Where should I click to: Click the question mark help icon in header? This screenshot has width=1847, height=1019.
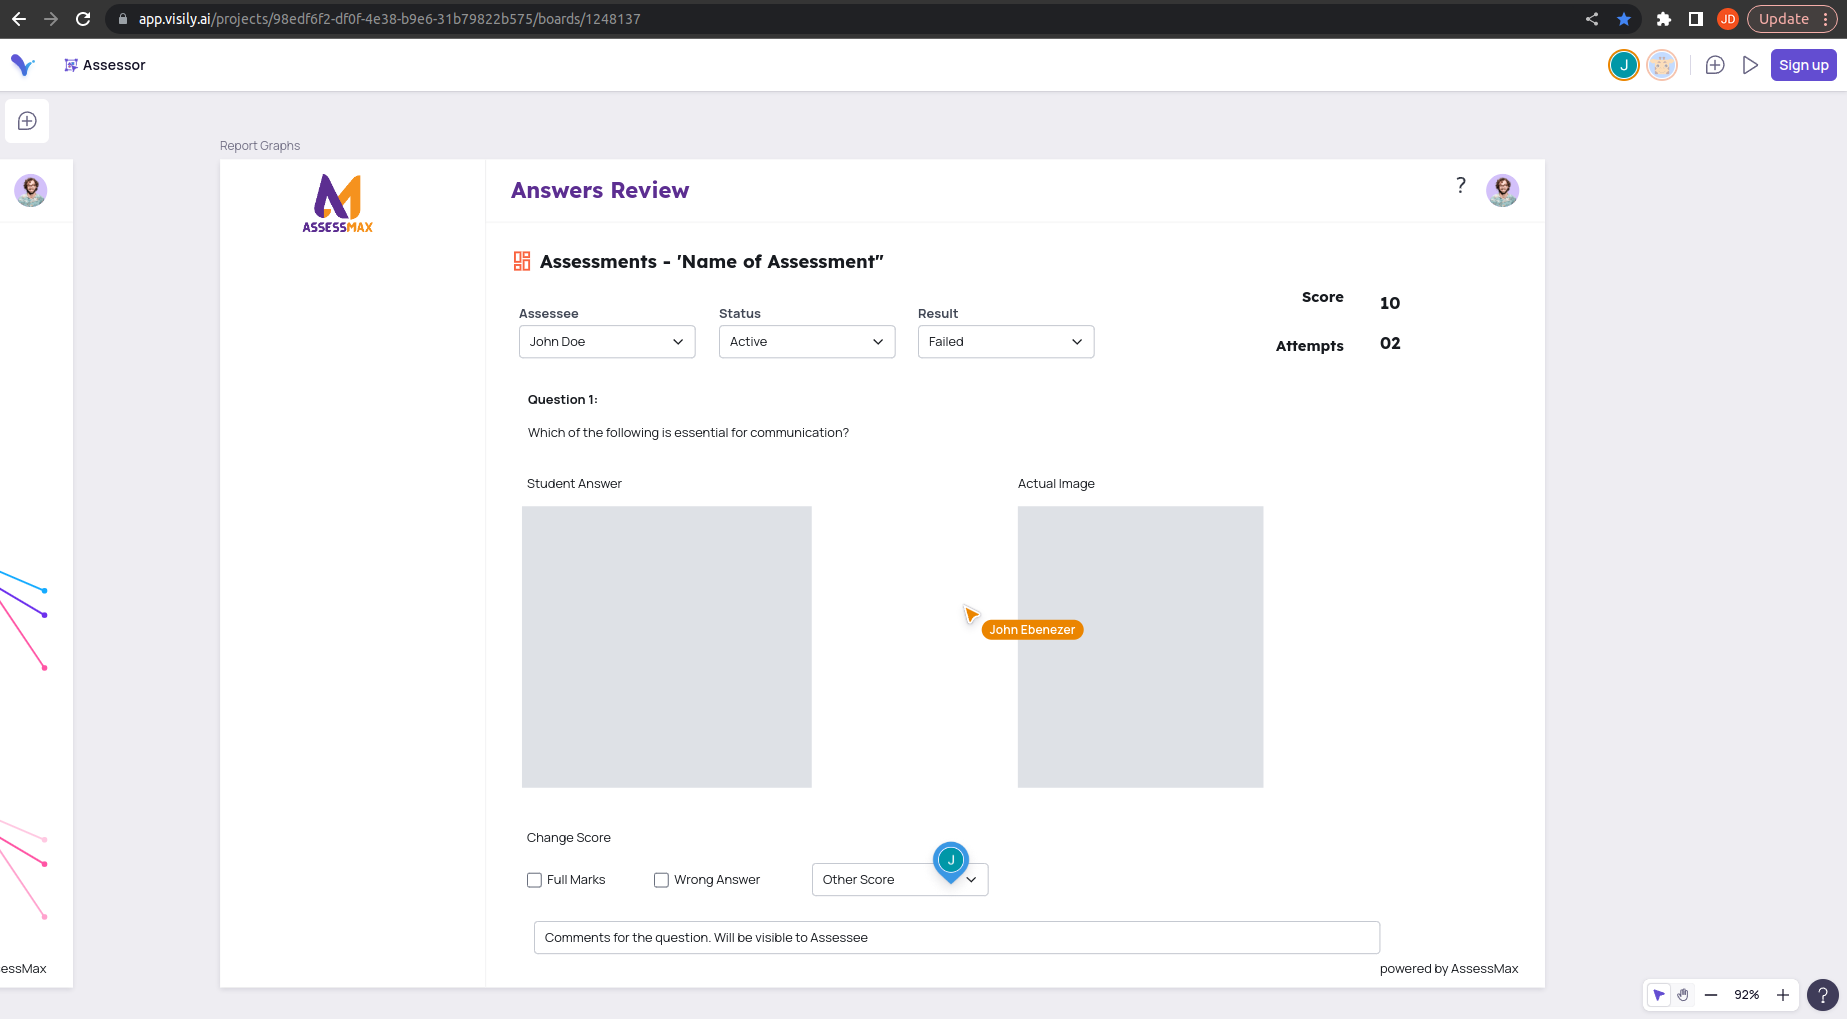[x=1461, y=186]
